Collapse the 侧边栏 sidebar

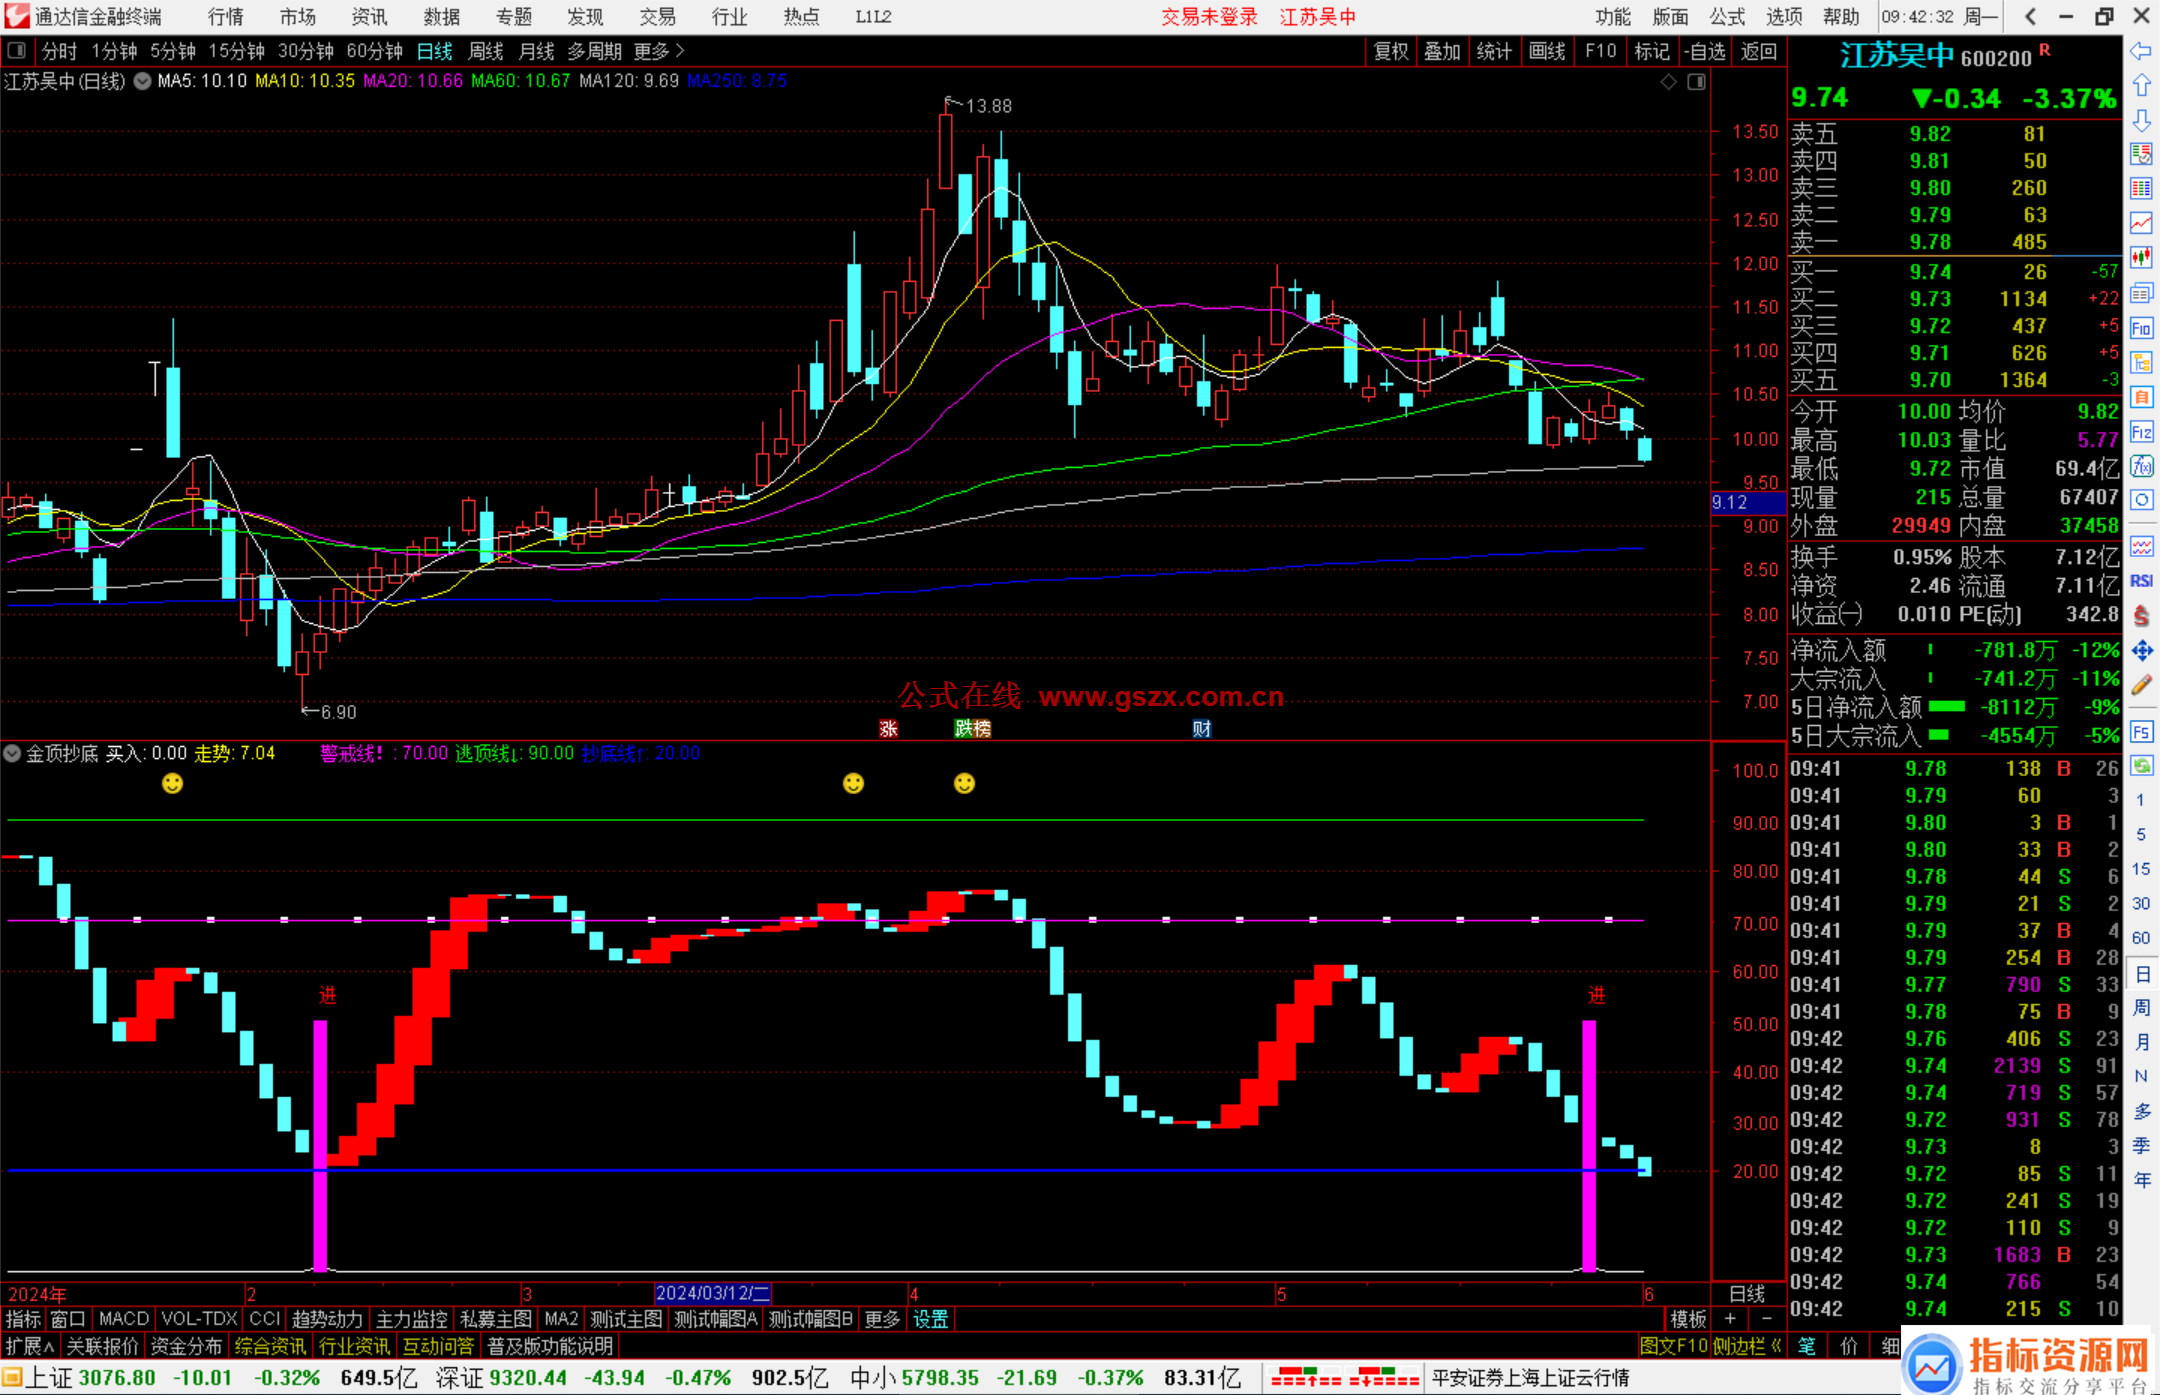coord(1747,1346)
